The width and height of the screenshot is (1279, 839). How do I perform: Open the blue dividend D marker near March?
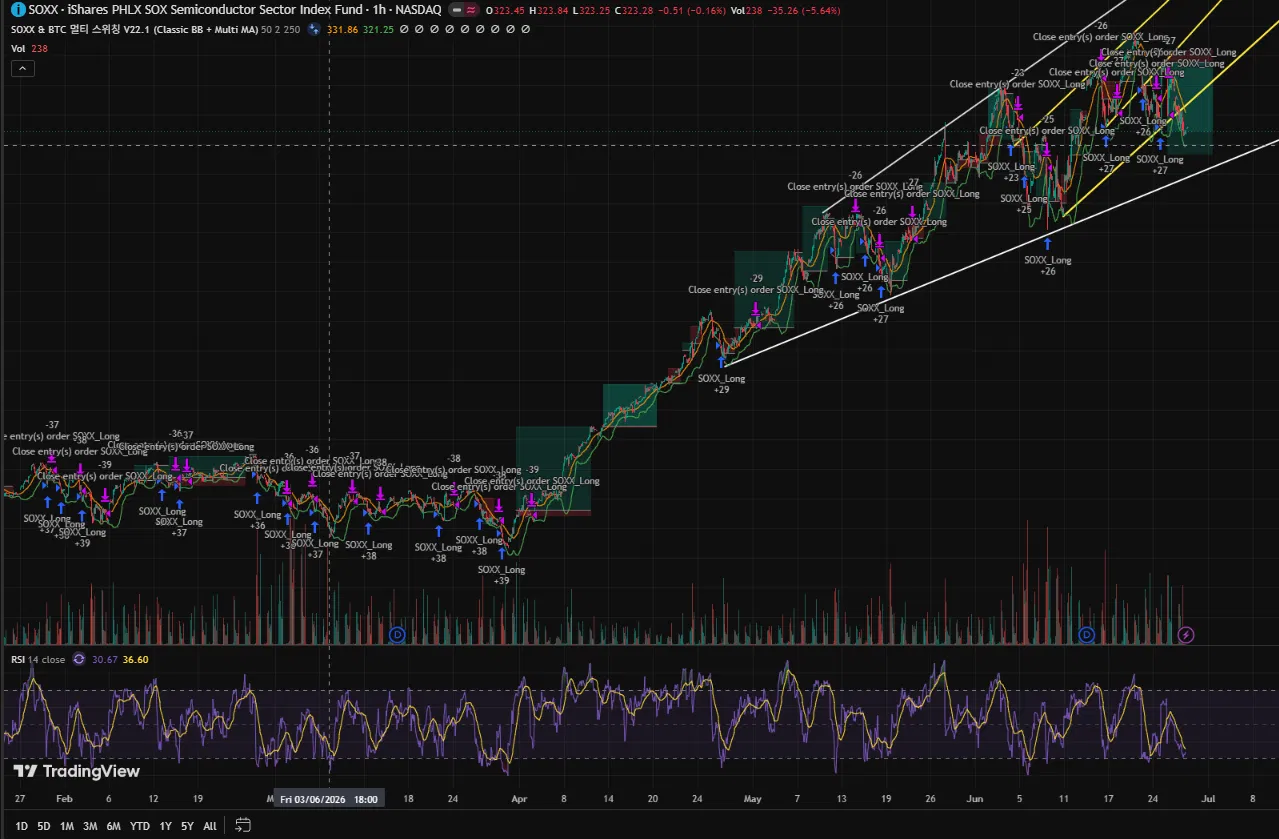[x=397, y=634]
